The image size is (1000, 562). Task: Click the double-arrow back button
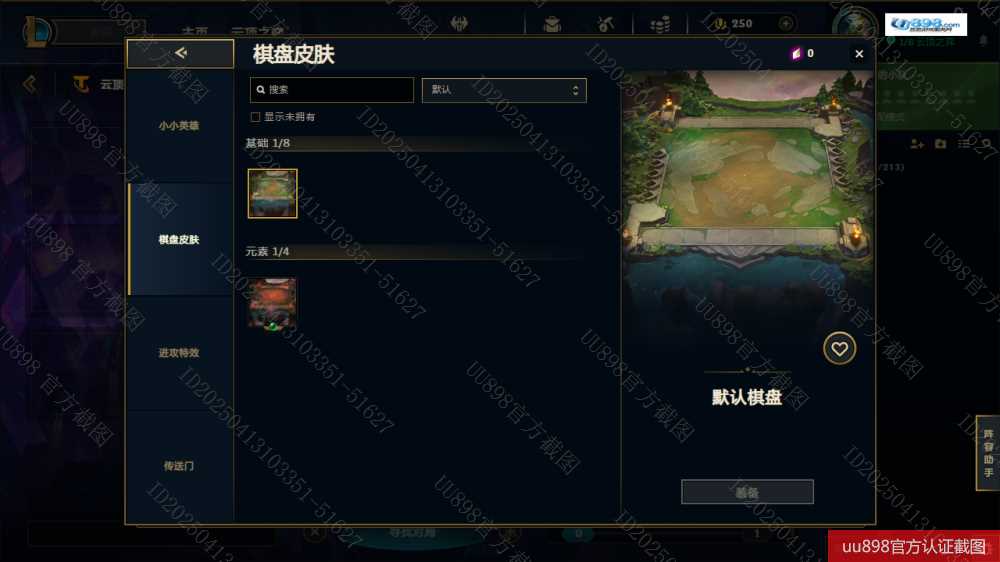click(x=180, y=53)
